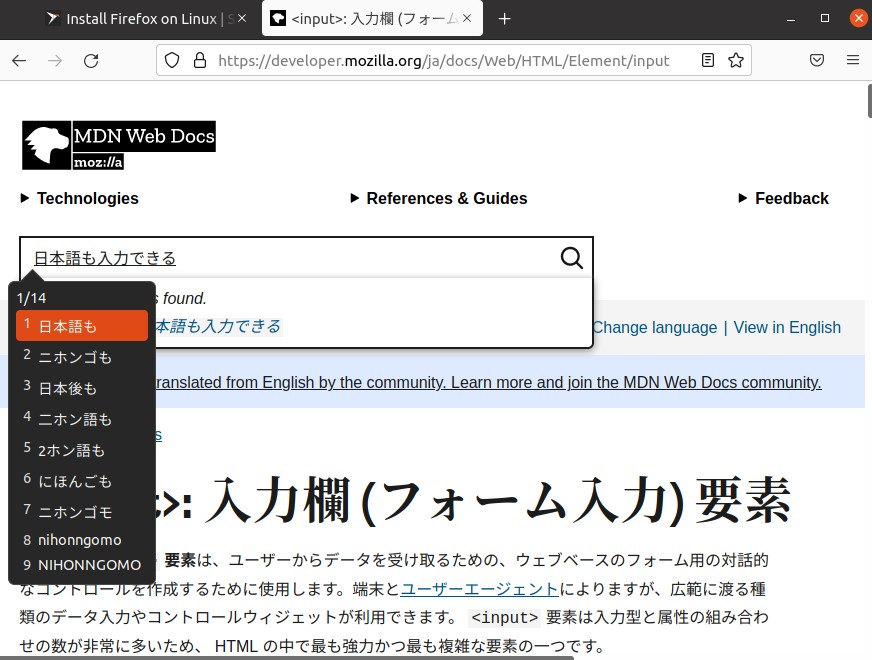
Task: Click the MDN Web Docs logo
Action: [118, 145]
